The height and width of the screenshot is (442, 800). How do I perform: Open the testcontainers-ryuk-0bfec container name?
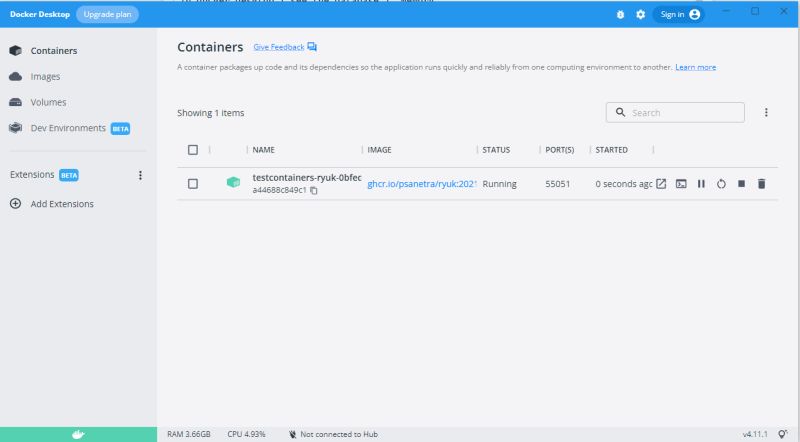(307, 178)
